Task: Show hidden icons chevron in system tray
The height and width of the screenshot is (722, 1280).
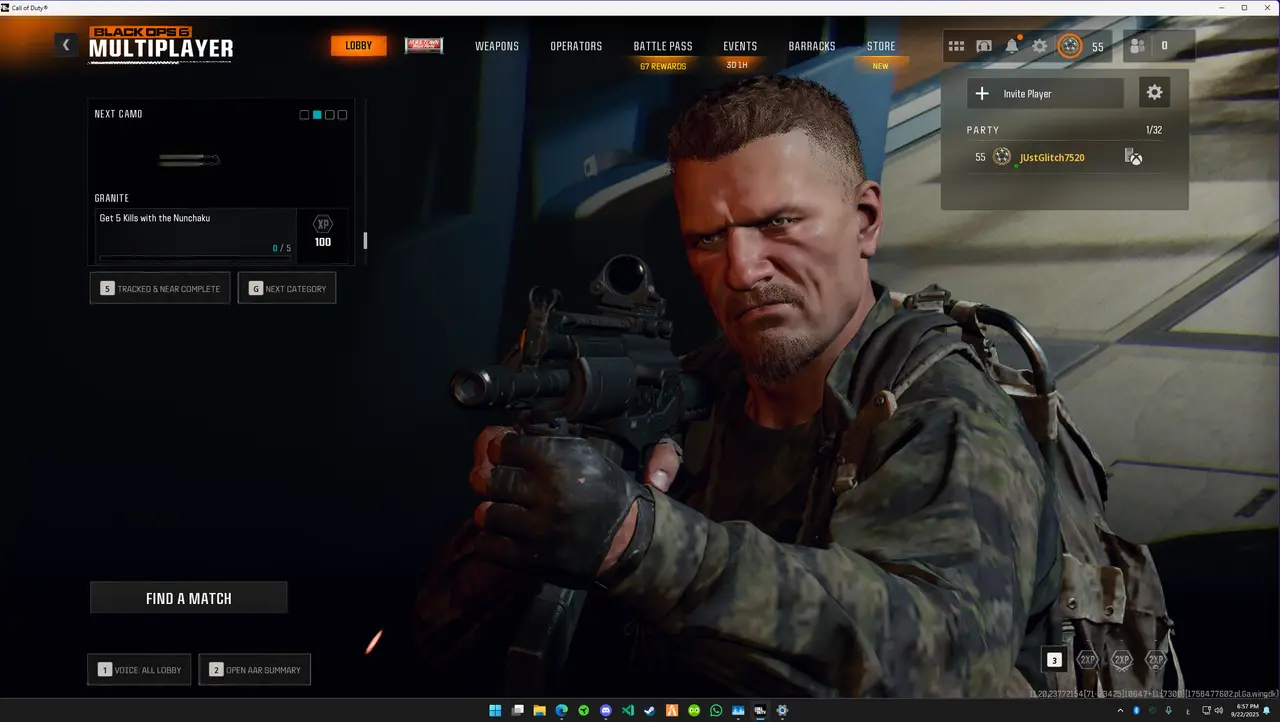Action: pos(1120,711)
